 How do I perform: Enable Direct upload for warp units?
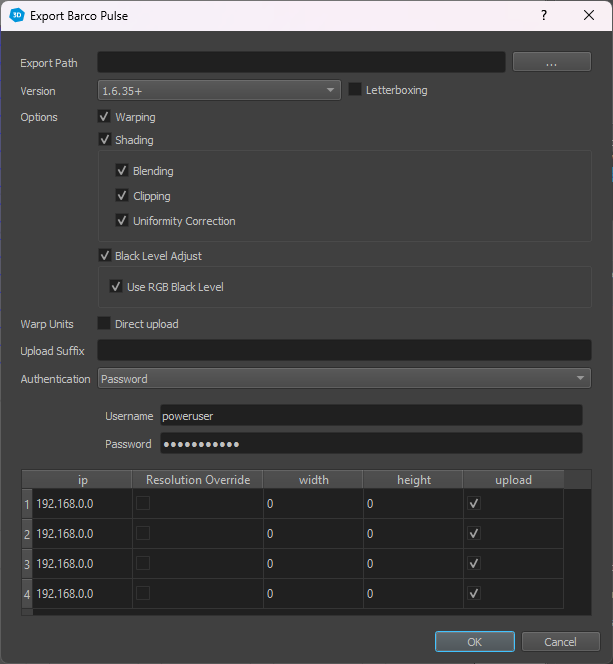tap(105, 324)
